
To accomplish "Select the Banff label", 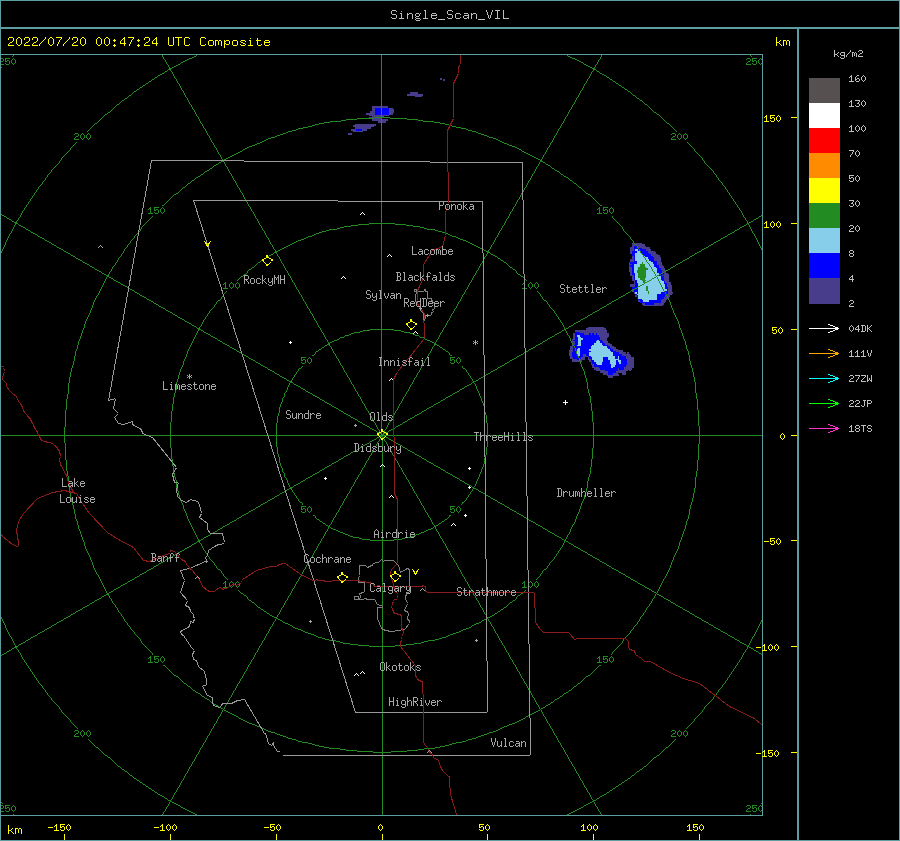I will pyautogui.click(x=165, y=557).
